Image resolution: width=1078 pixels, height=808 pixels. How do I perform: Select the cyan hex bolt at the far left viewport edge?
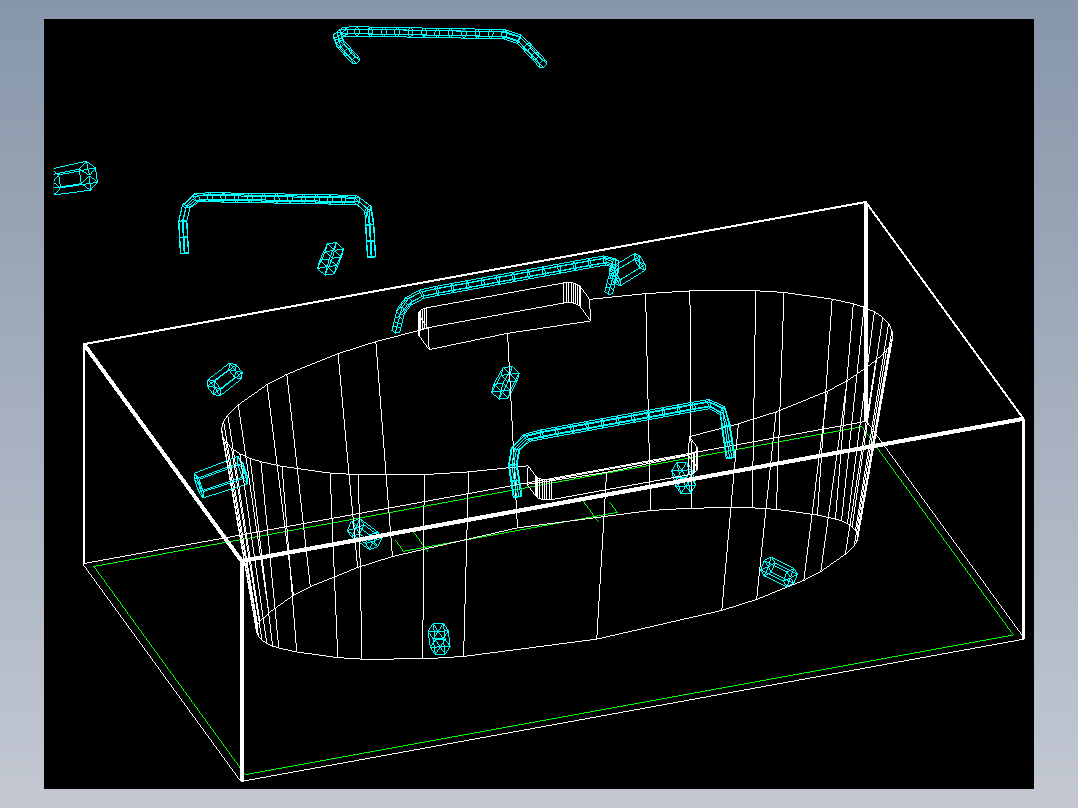pyautogui.click(x=75, y=178)
